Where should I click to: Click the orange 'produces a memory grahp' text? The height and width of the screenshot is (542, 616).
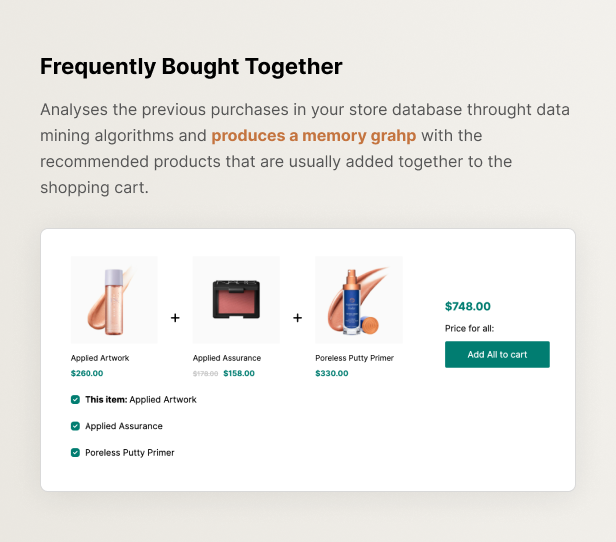pyautogui.click(x=314, y=136)
